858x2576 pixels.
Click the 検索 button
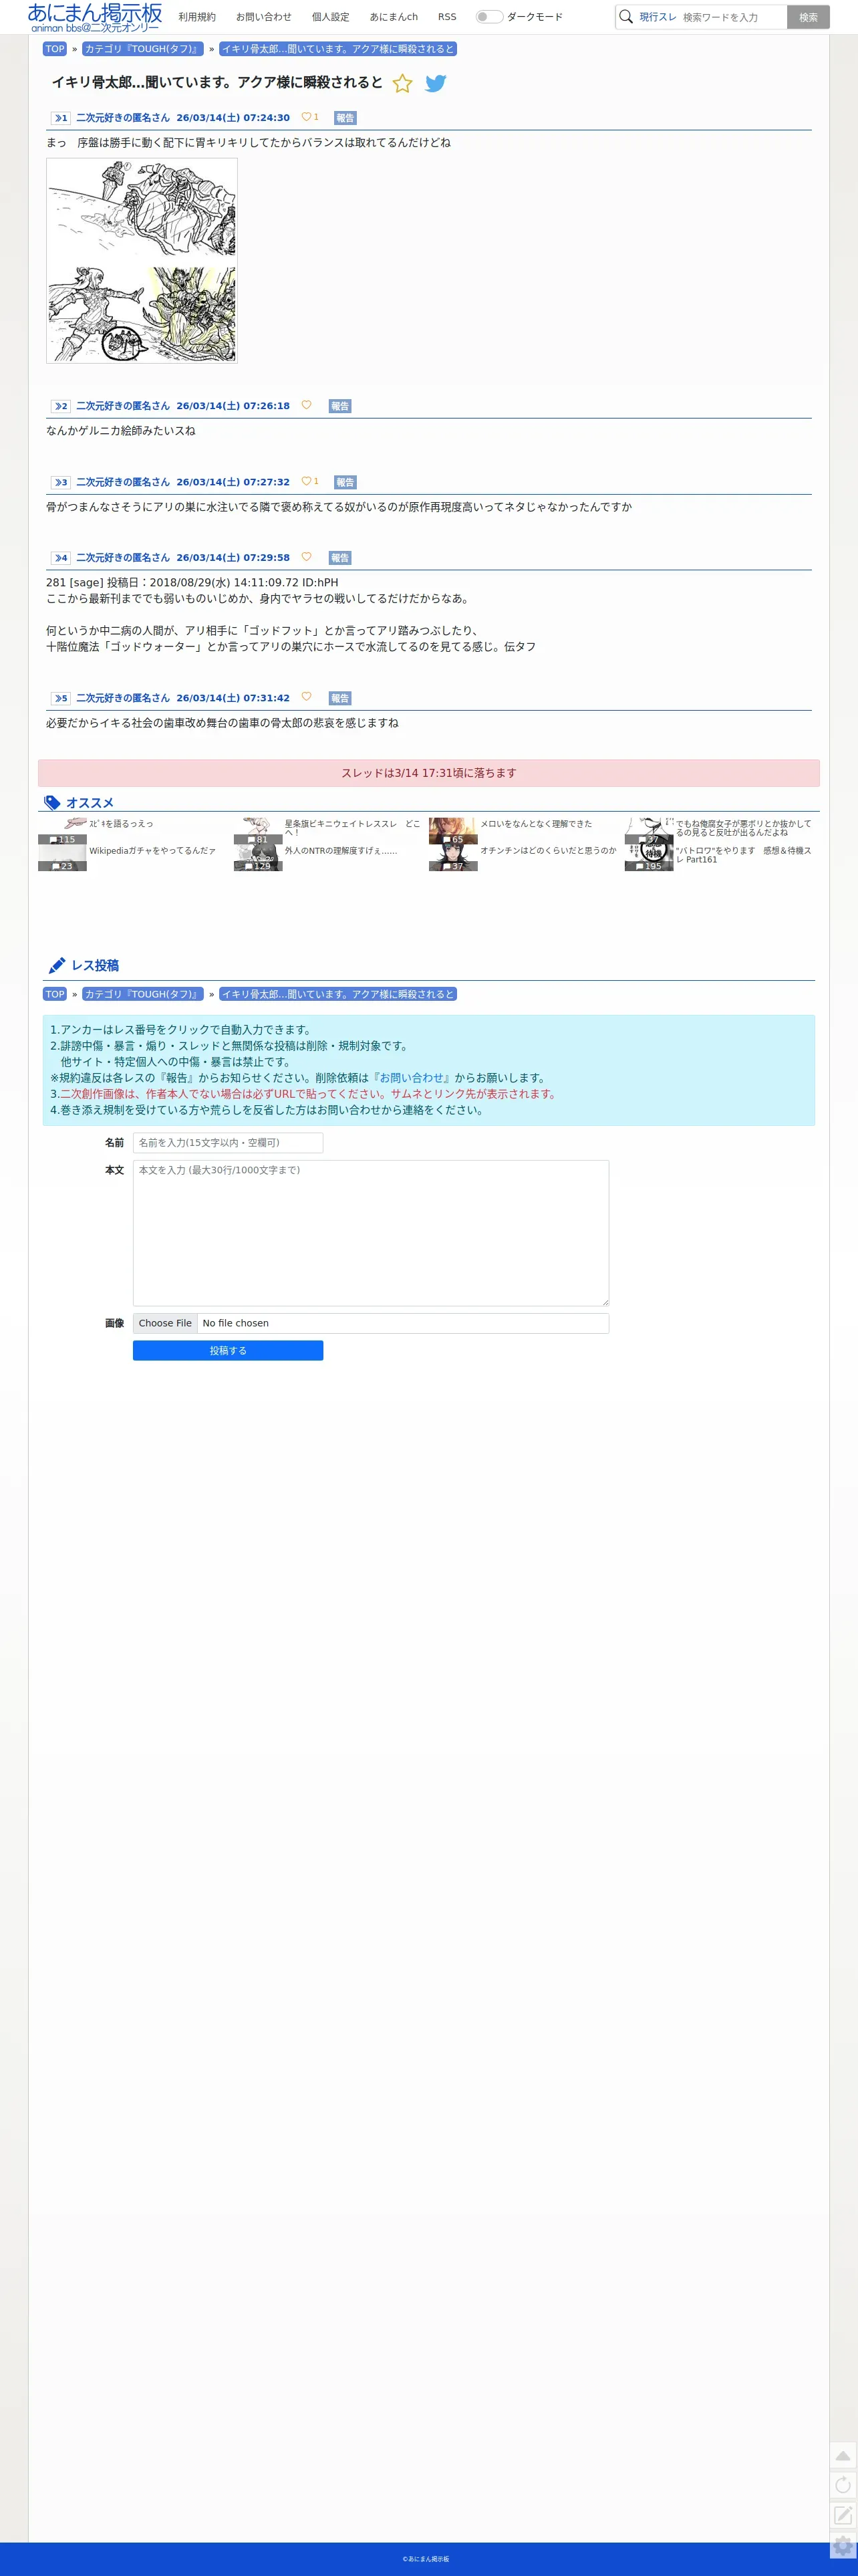pyautogui.click(x=808, y=17)
